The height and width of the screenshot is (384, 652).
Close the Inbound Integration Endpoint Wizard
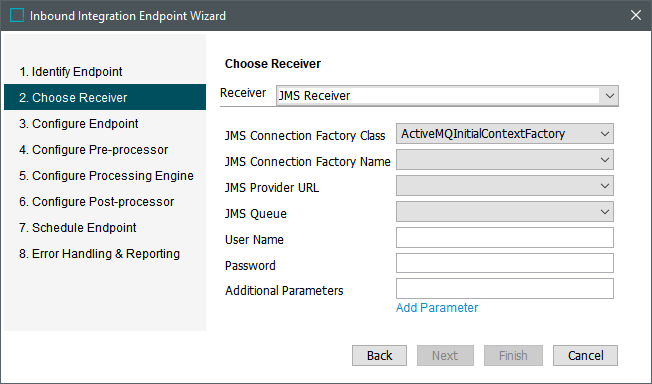tap(636, 15)
